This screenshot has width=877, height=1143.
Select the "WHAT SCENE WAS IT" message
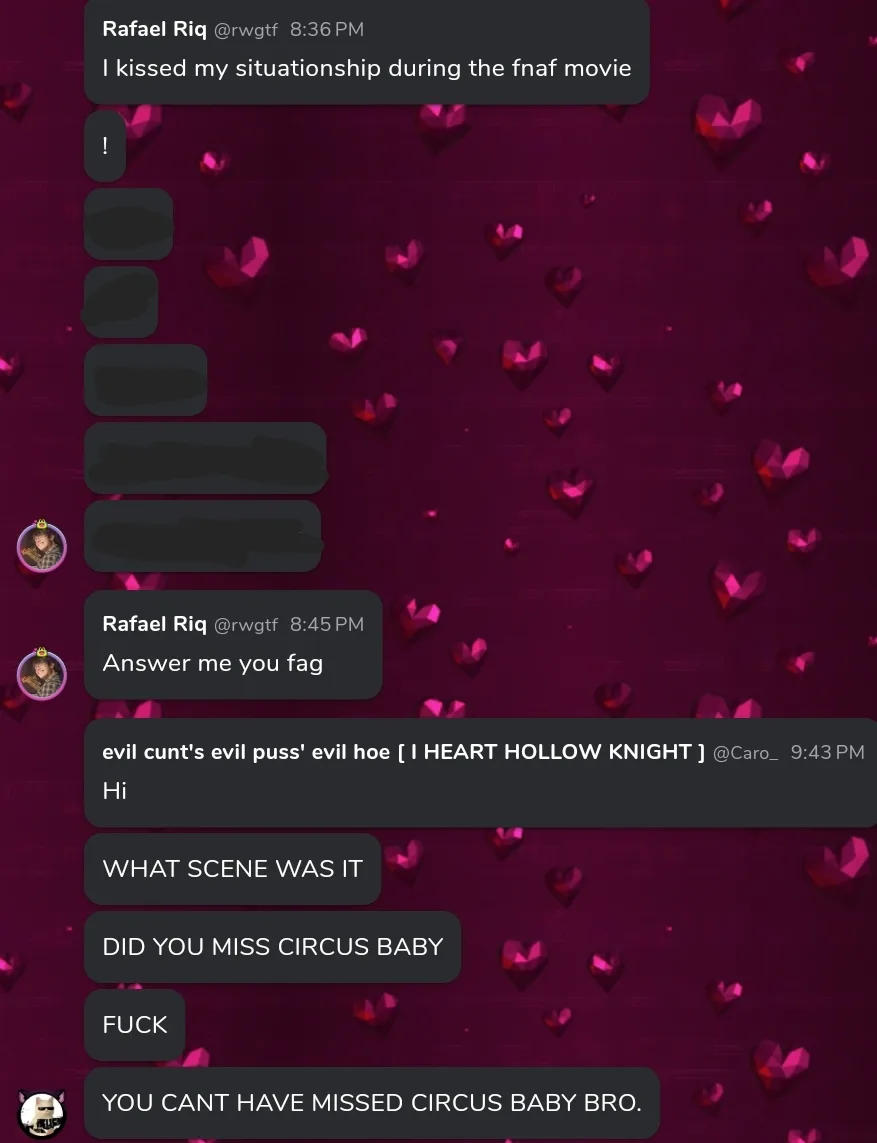click(233, 868)
